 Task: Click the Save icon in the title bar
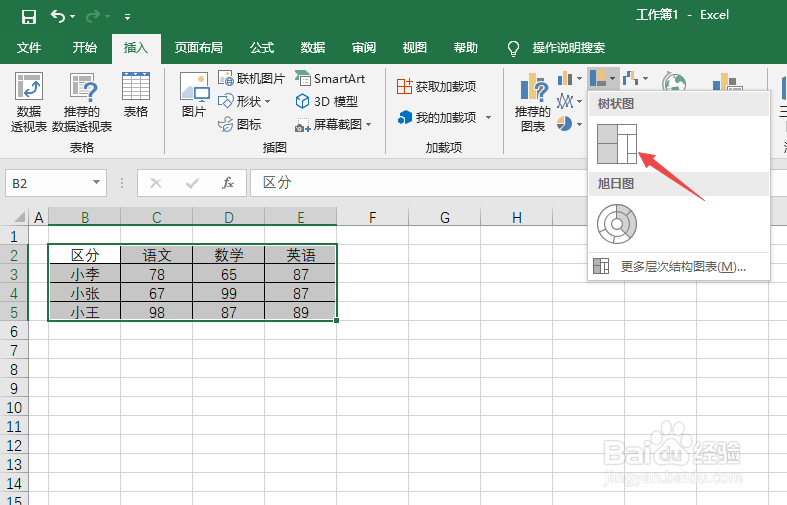coord(29,17)
